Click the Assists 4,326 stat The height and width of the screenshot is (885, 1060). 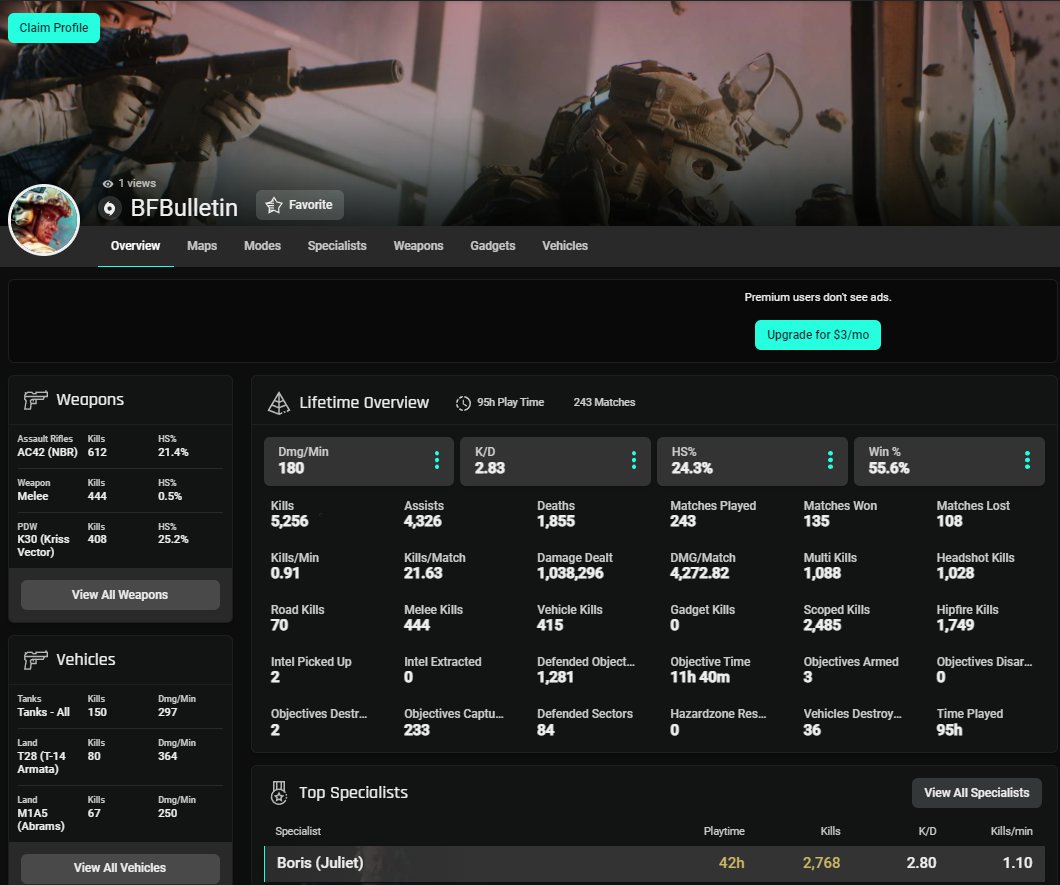424,514
